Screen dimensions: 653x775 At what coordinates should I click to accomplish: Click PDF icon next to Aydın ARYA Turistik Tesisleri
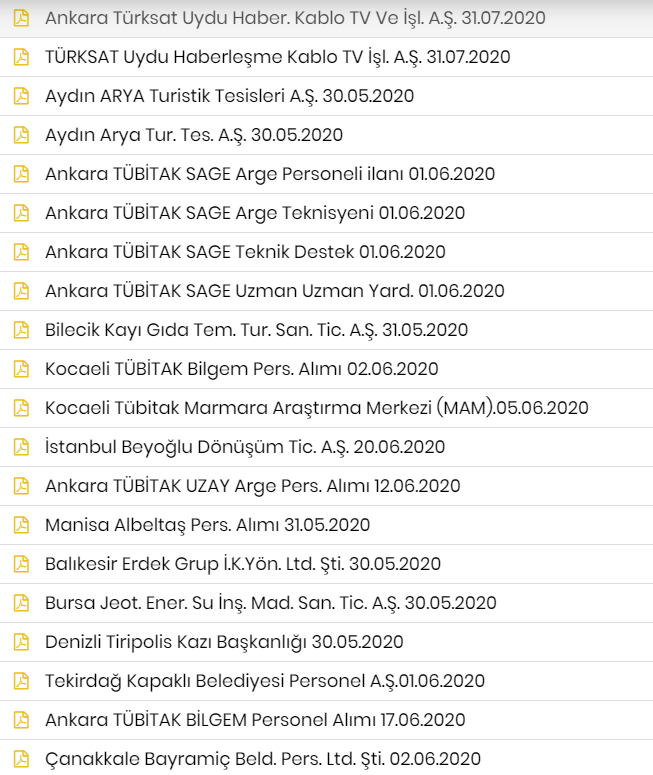tap(21, 96)
